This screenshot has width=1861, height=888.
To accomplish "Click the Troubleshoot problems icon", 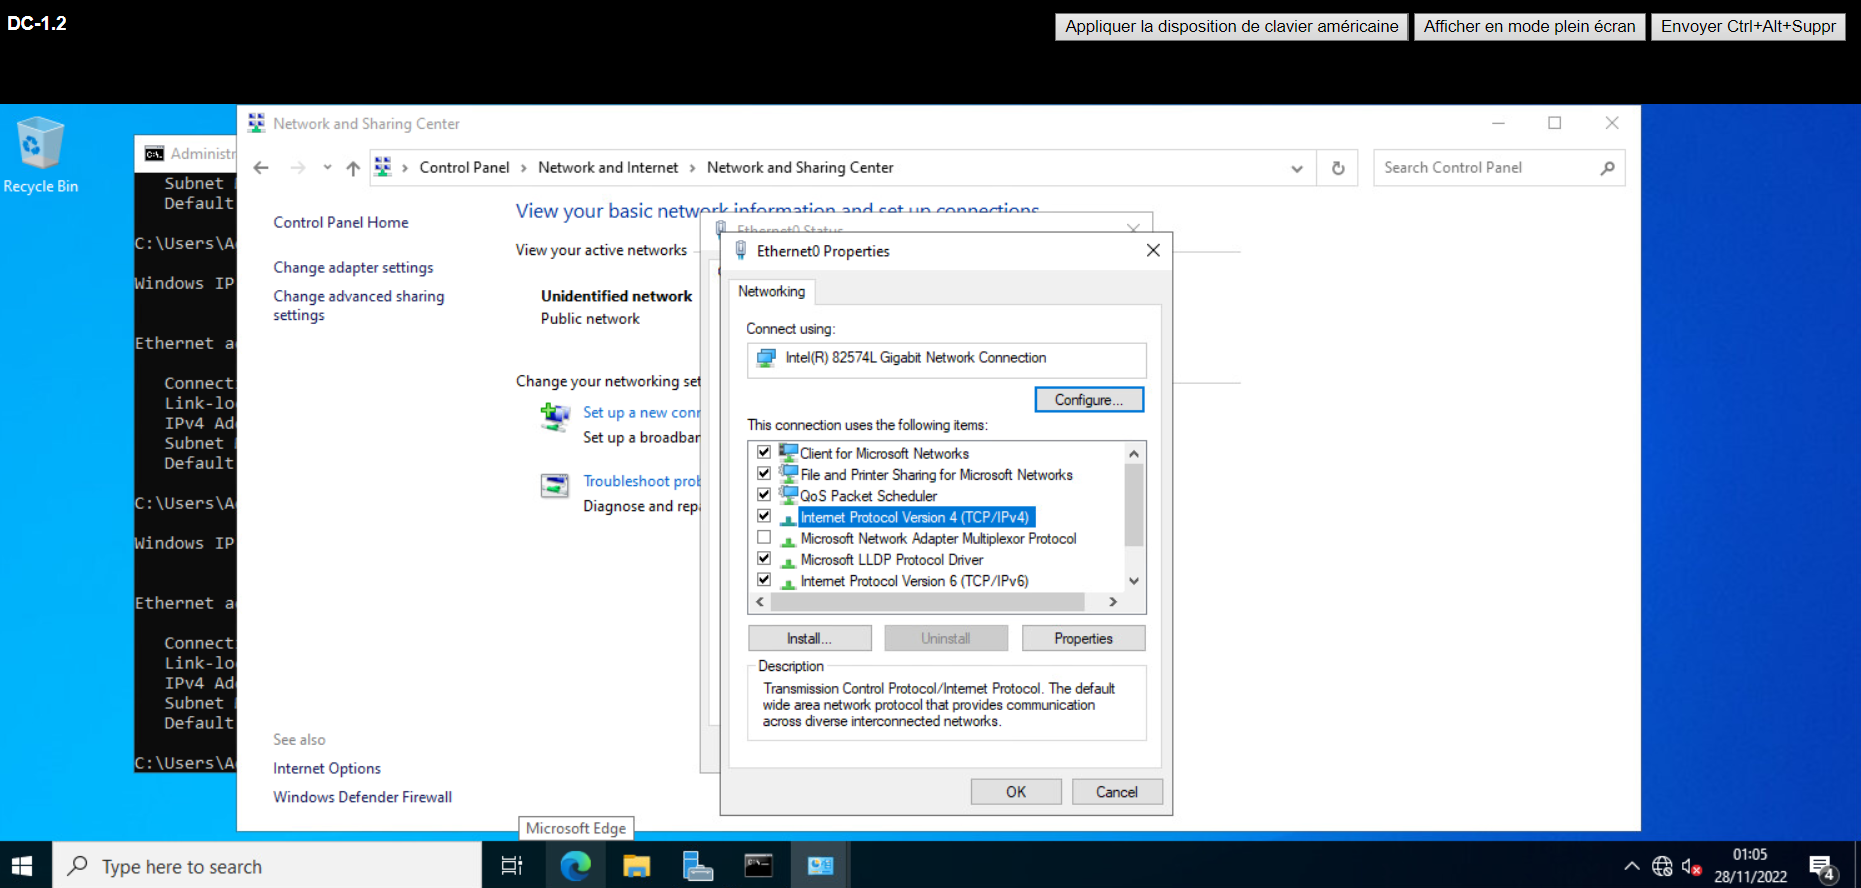I will (555, 486).
